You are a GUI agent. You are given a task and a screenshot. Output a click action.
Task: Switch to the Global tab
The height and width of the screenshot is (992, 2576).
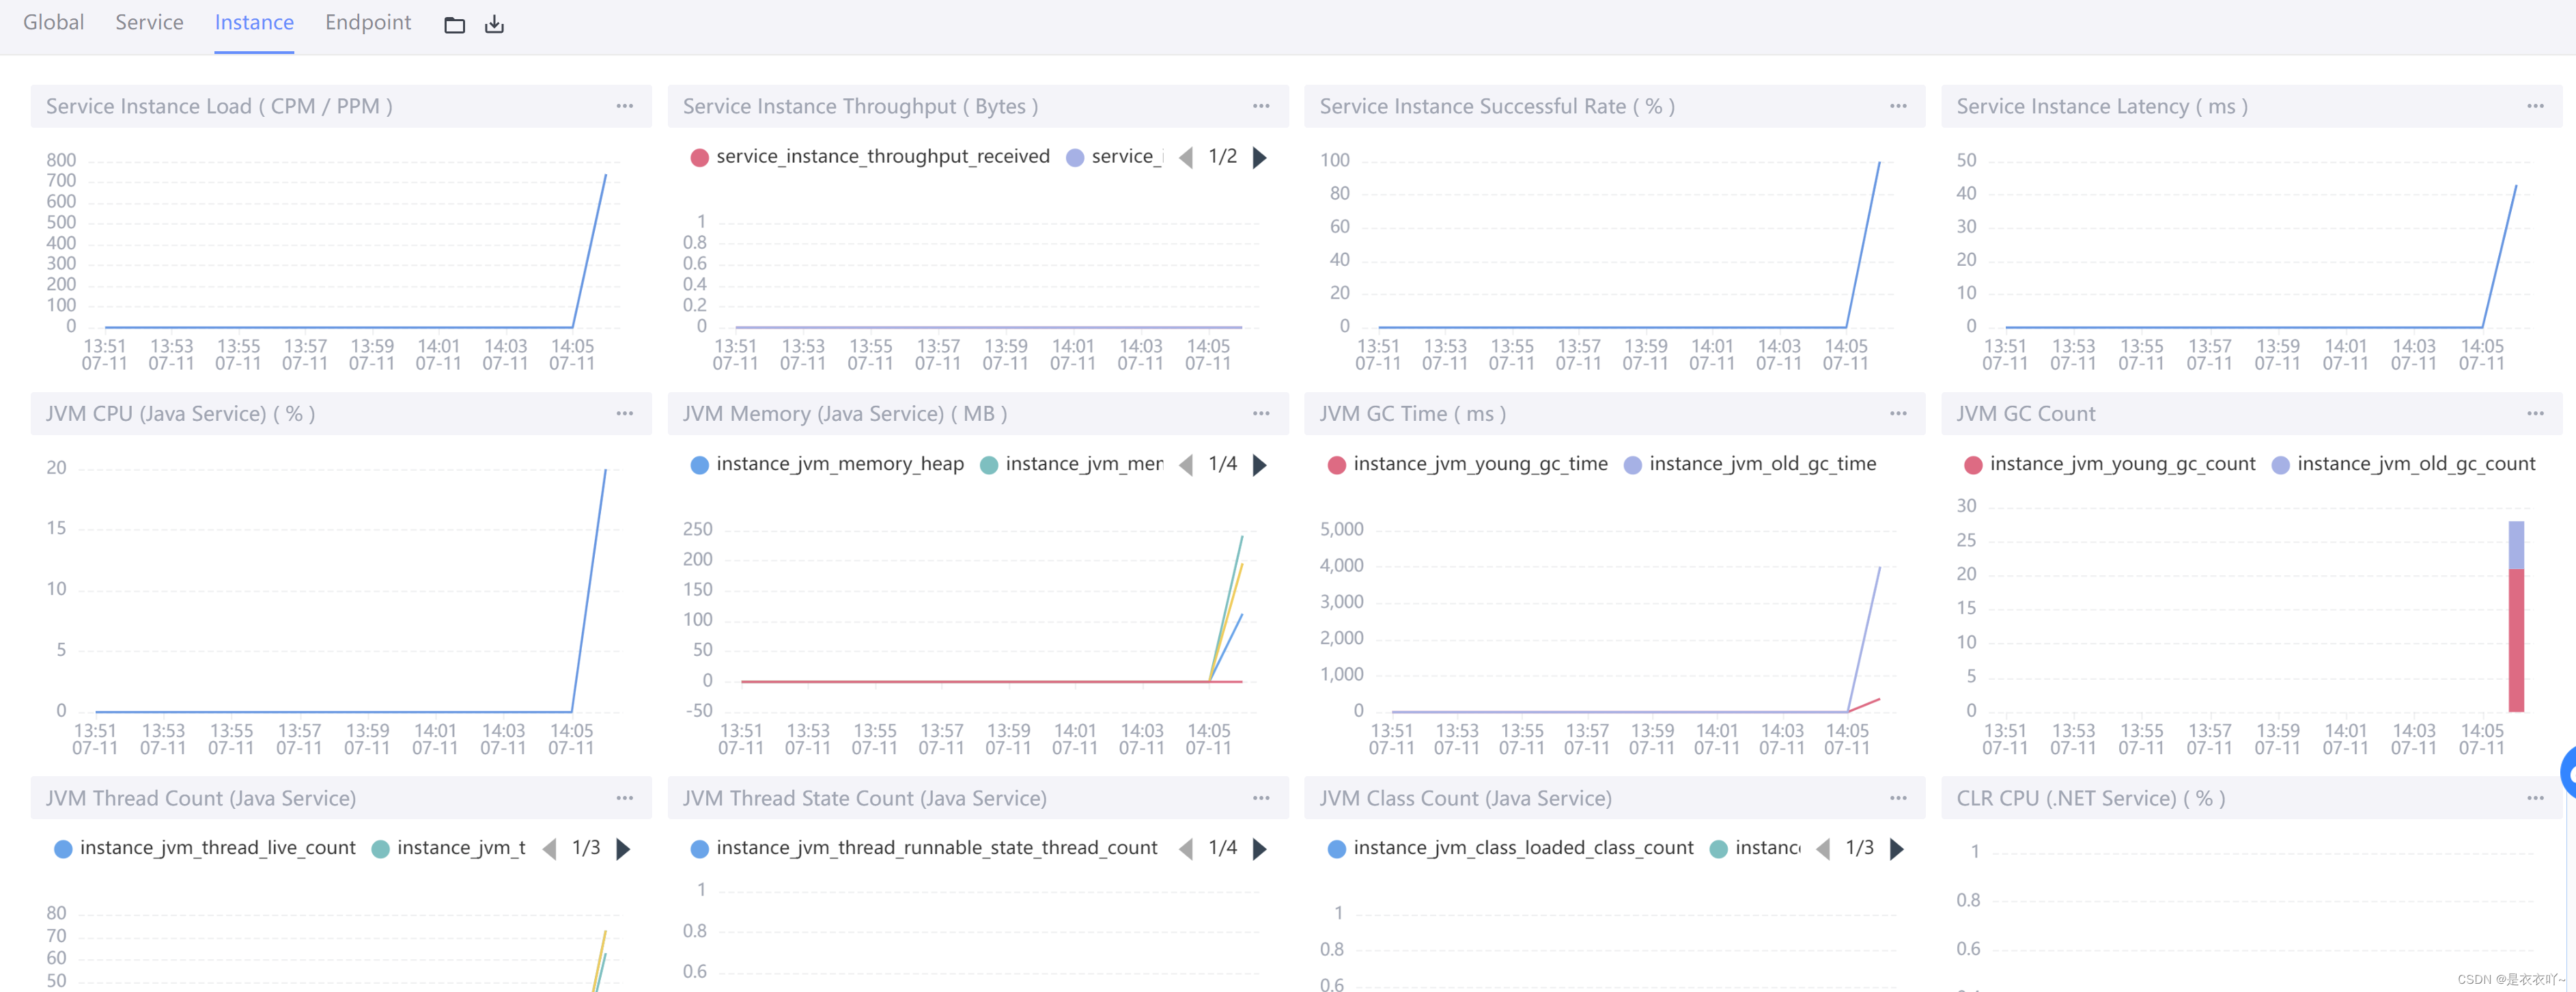(53, 22)
